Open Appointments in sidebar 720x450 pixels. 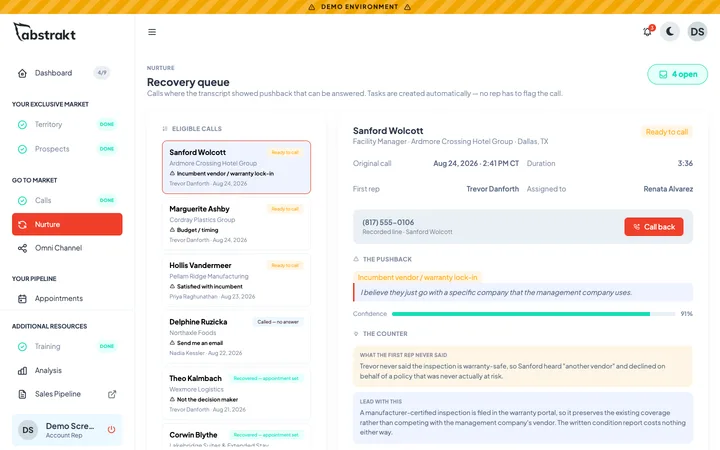click(x=67, y=298)
